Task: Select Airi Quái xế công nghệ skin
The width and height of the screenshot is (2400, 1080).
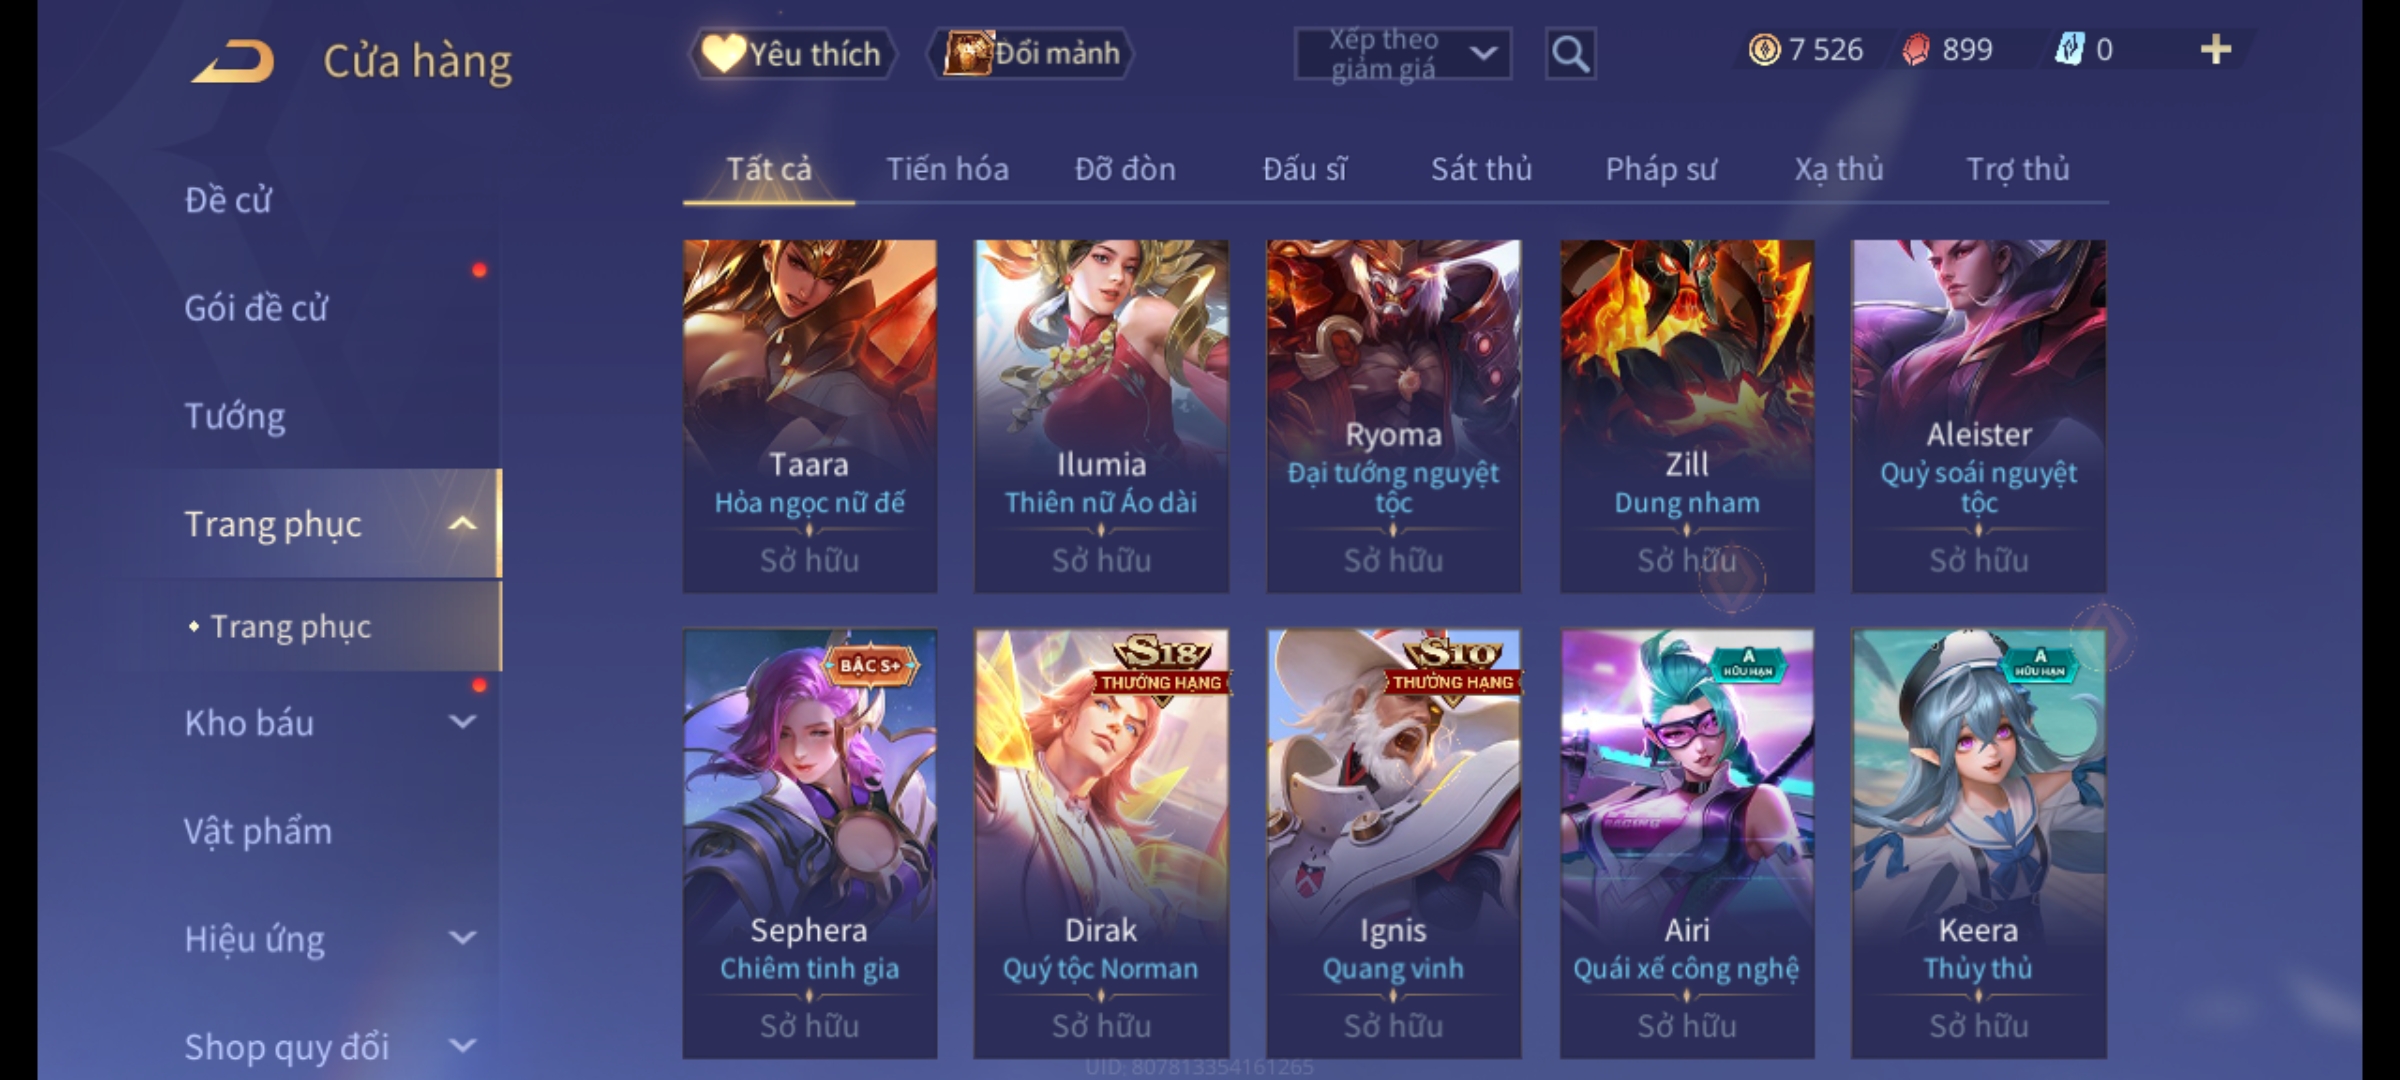Action: click(1687, 844)
